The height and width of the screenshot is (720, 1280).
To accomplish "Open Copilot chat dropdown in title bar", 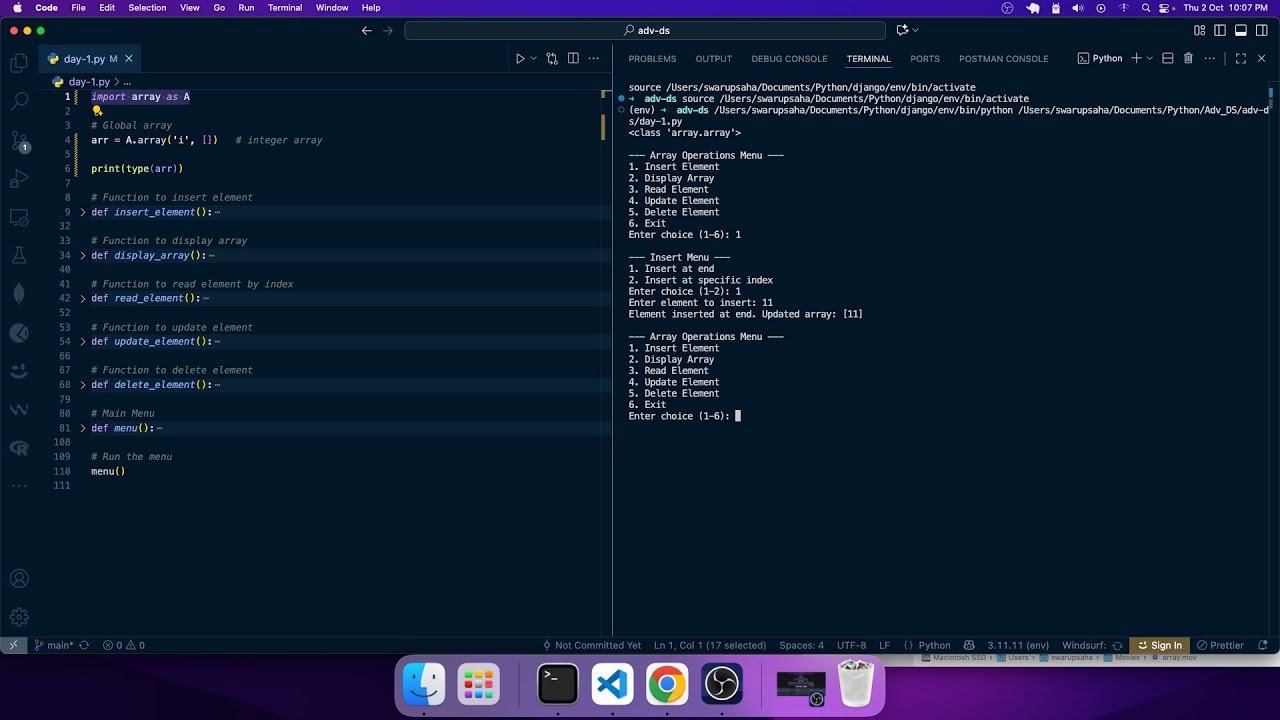I will [915, 31].
